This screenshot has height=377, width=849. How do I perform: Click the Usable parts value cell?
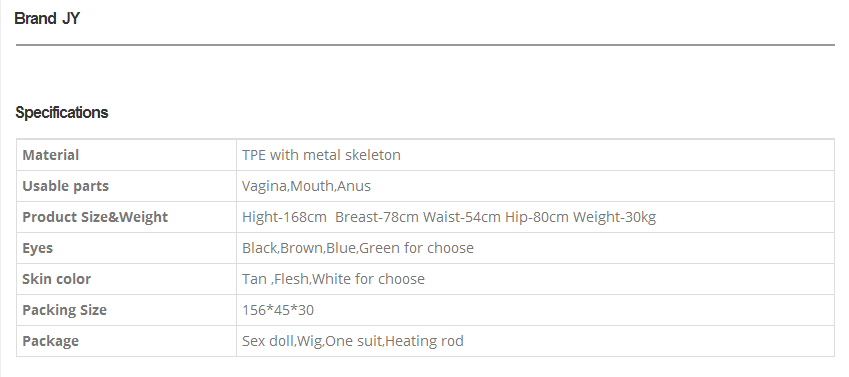pos(535,186)
